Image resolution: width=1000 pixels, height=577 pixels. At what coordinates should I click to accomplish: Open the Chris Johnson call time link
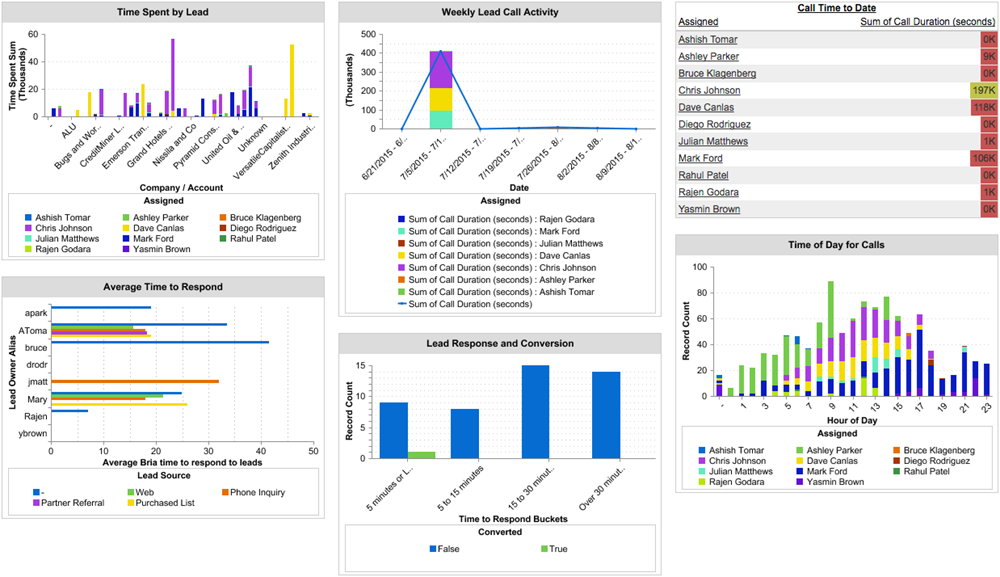(709, 91)
